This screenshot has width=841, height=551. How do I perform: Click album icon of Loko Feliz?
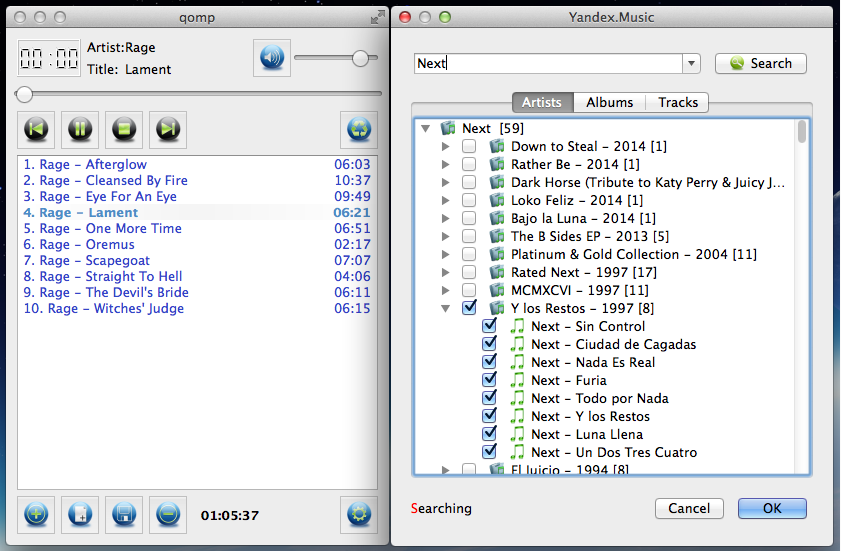click(x=497, y=200)
